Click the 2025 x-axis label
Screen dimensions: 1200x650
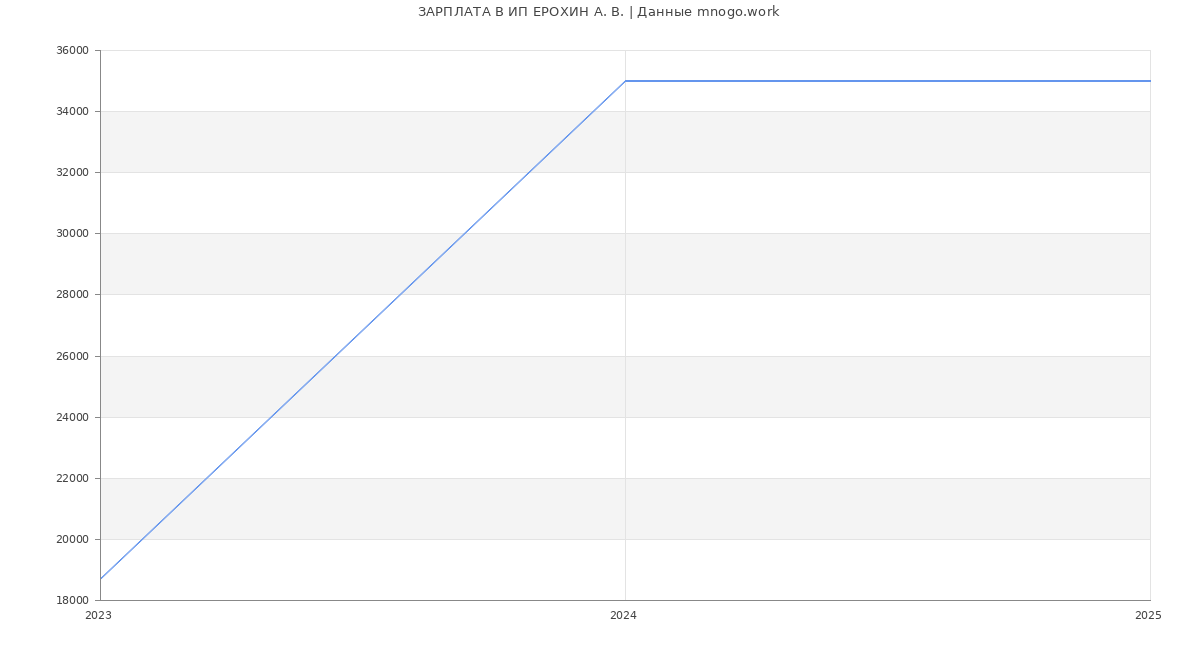pos(1148,616)
